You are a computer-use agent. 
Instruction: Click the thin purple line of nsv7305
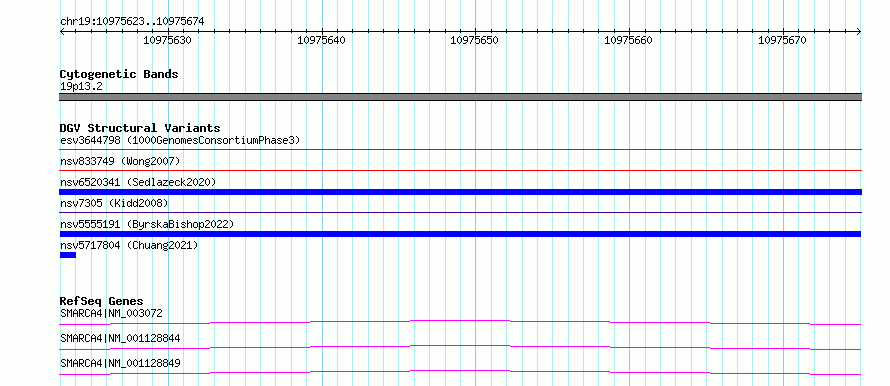(460, 212)
